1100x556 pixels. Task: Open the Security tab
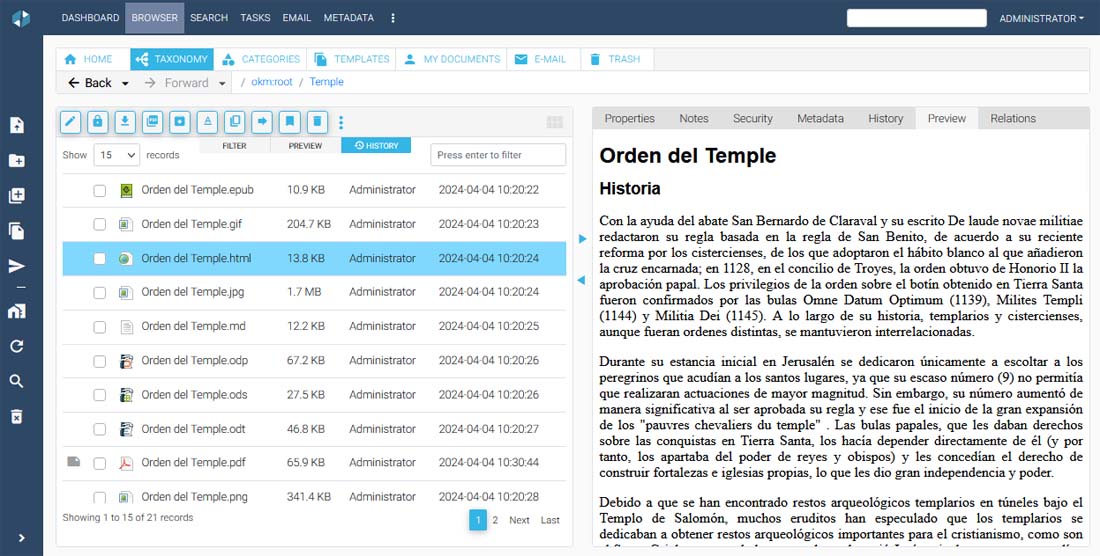752,118
